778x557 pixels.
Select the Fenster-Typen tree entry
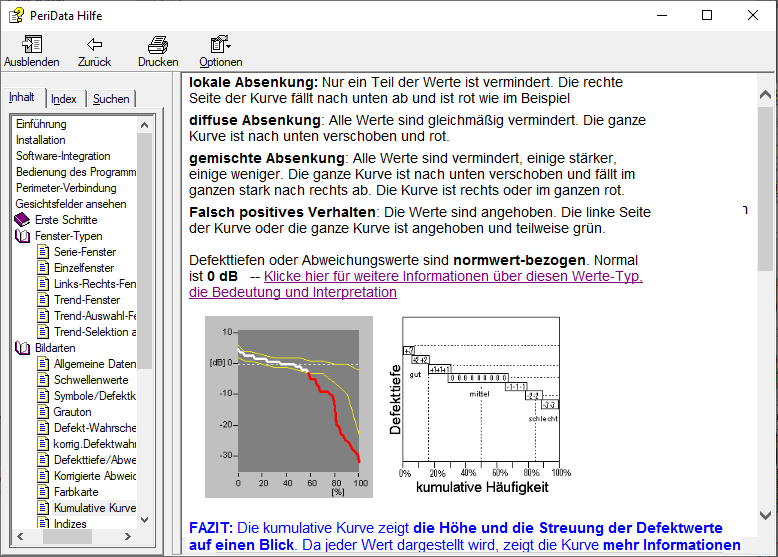point(68,236)
